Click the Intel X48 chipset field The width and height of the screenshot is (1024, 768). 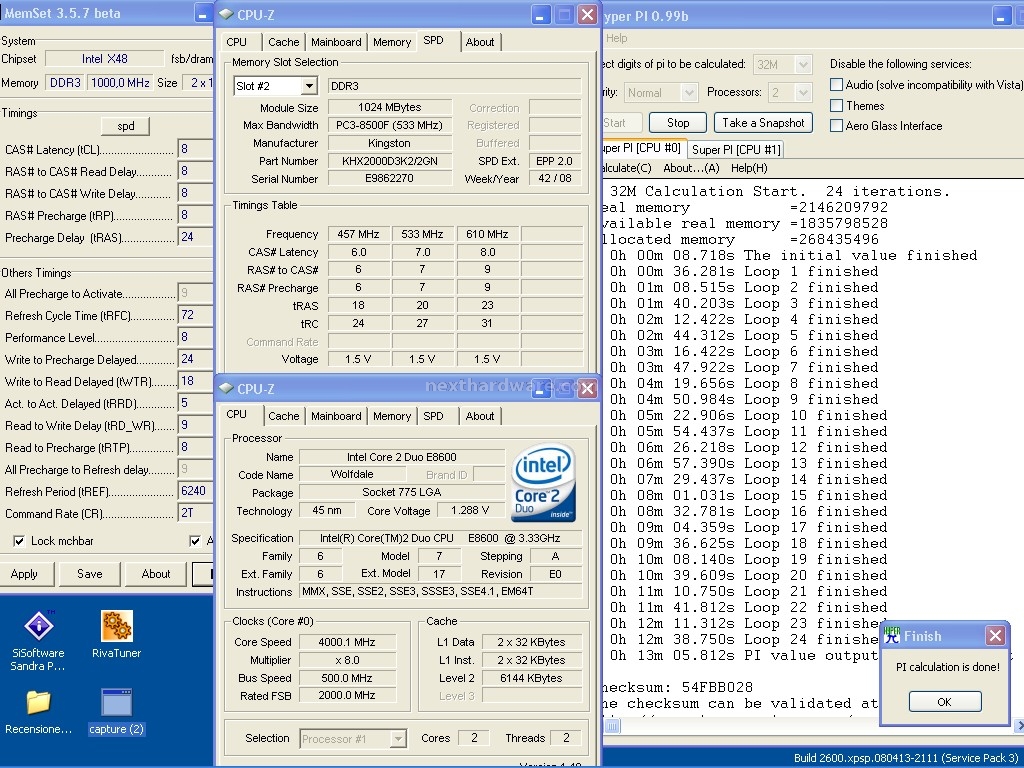tap(104, 59)
